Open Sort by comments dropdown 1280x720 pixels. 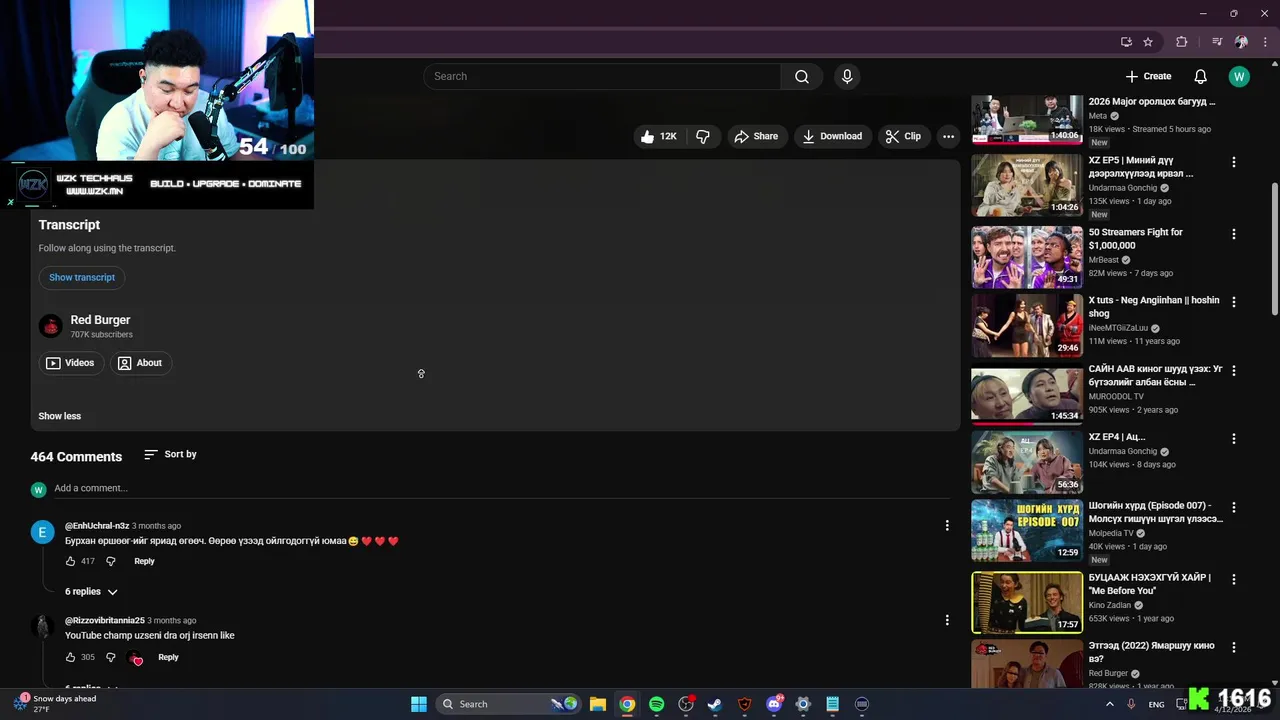(170, 454)
